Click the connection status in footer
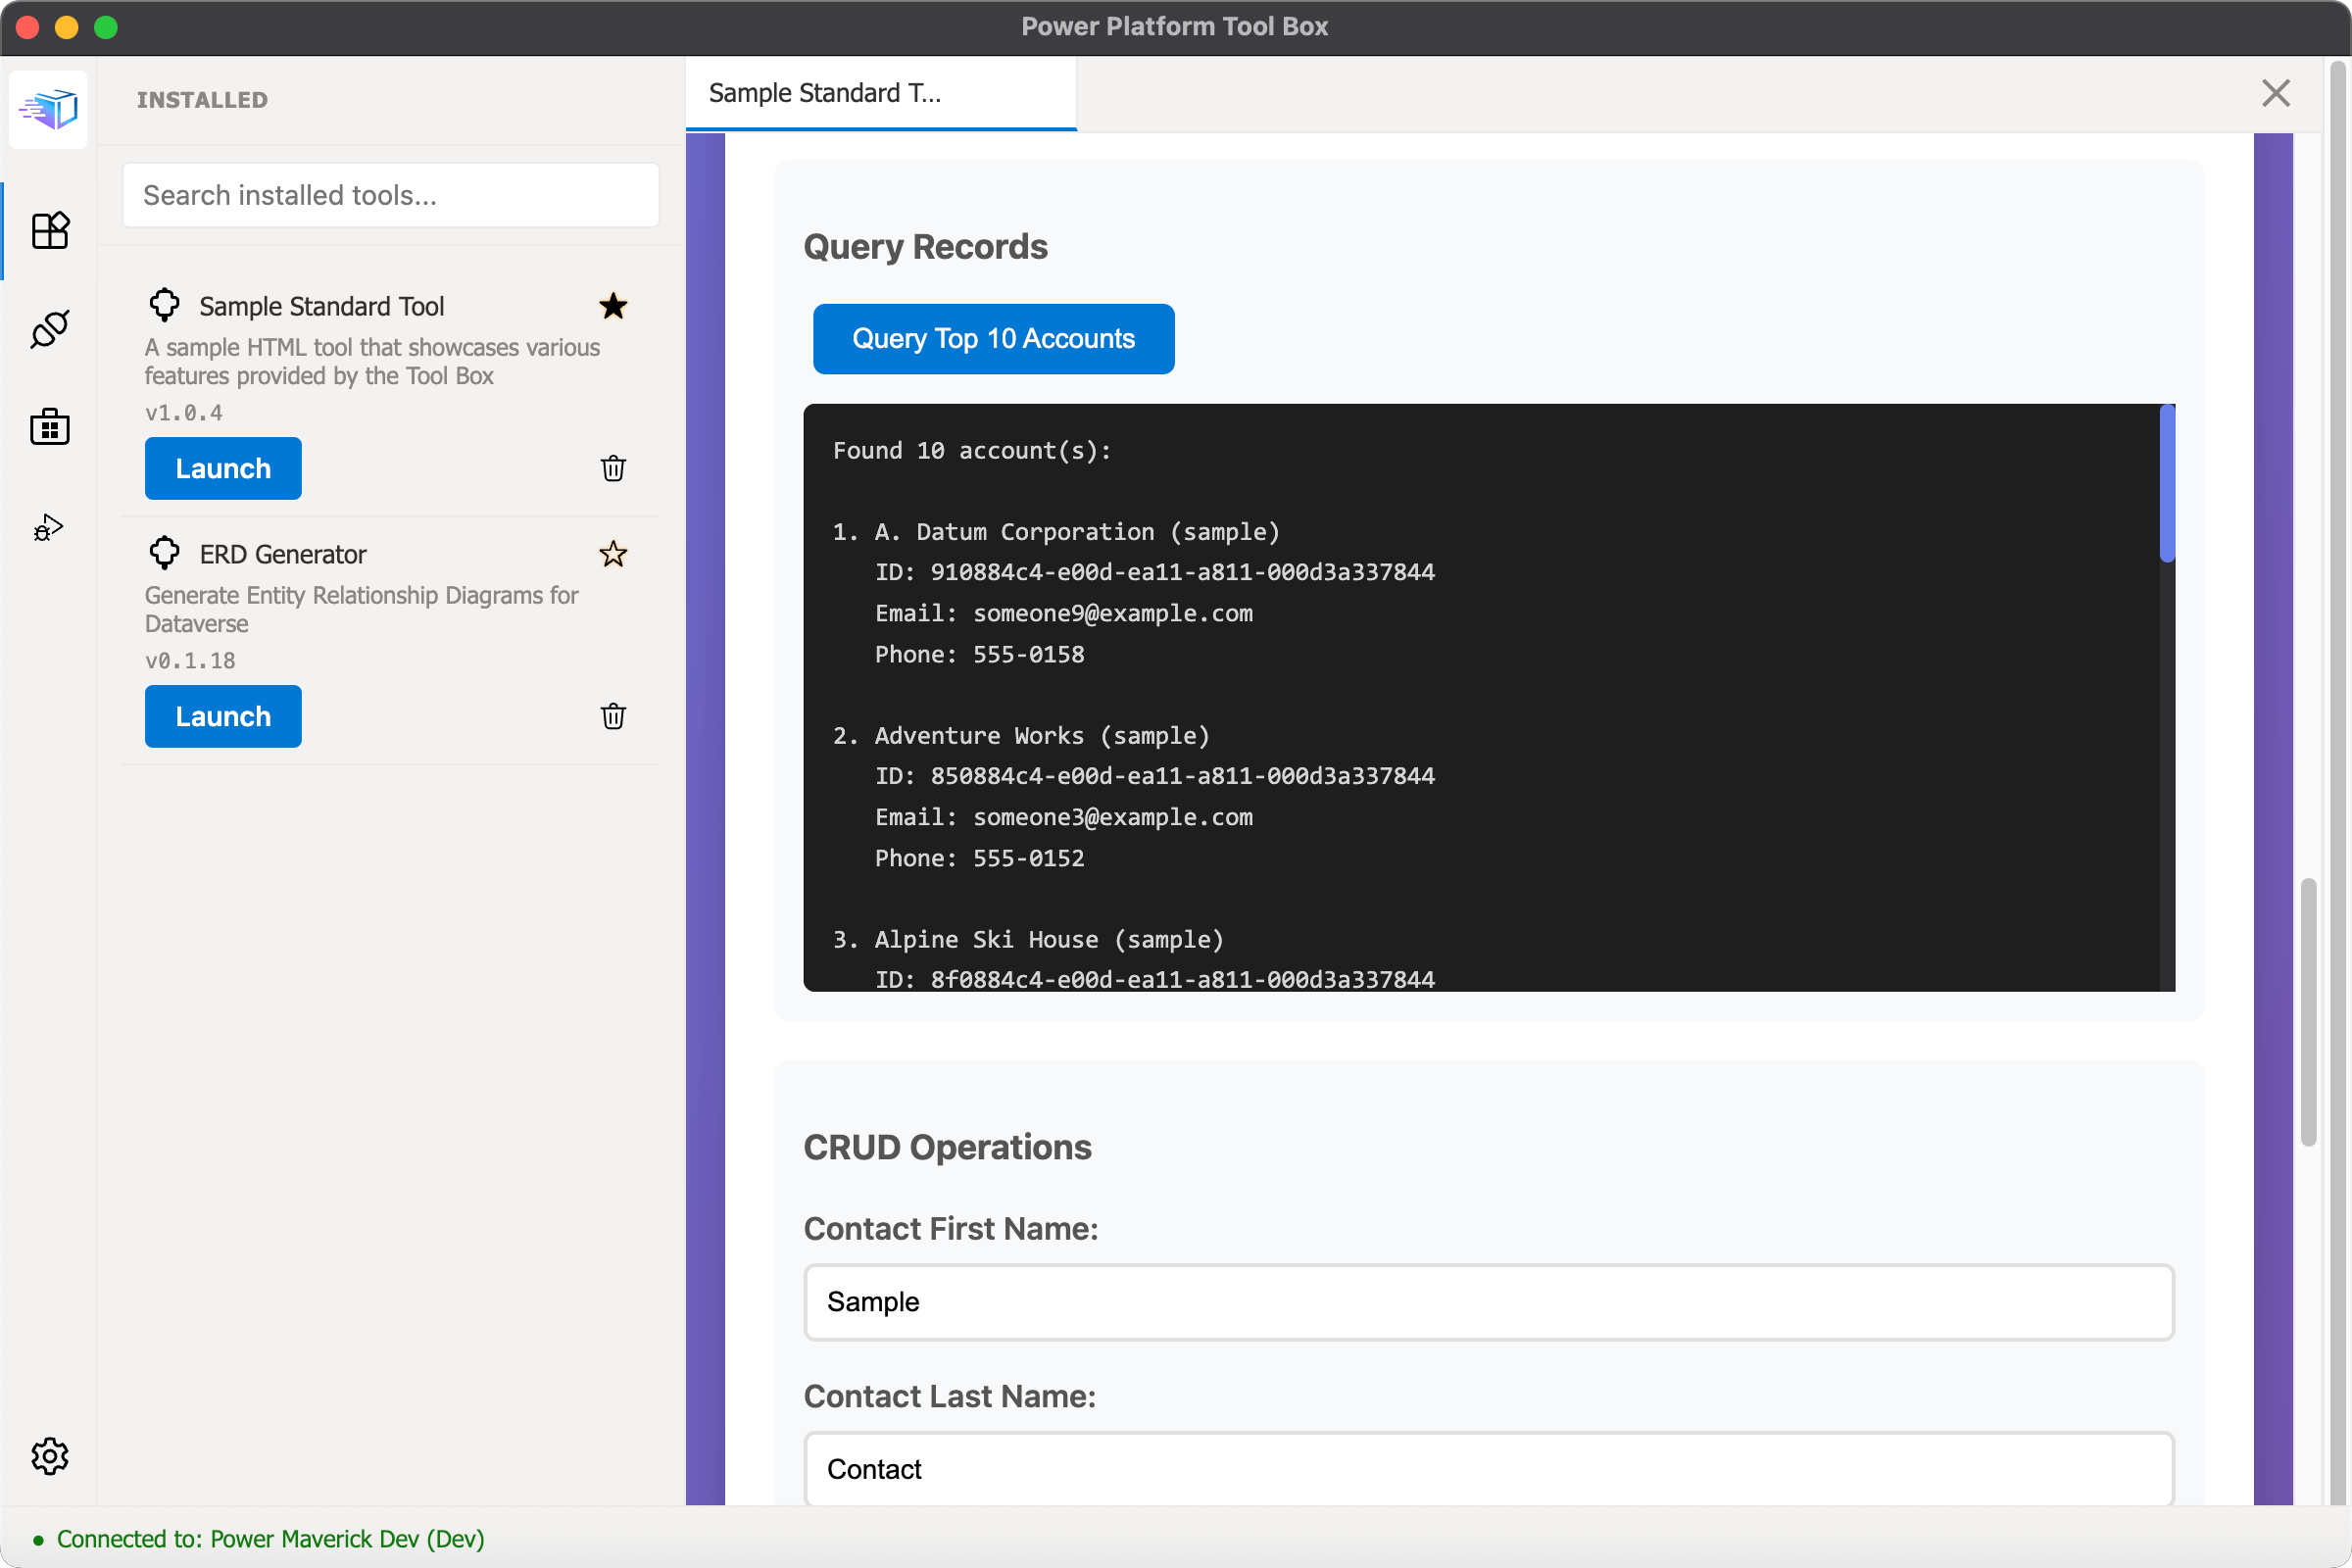2352x1568 pixels. click(270, 1538)
